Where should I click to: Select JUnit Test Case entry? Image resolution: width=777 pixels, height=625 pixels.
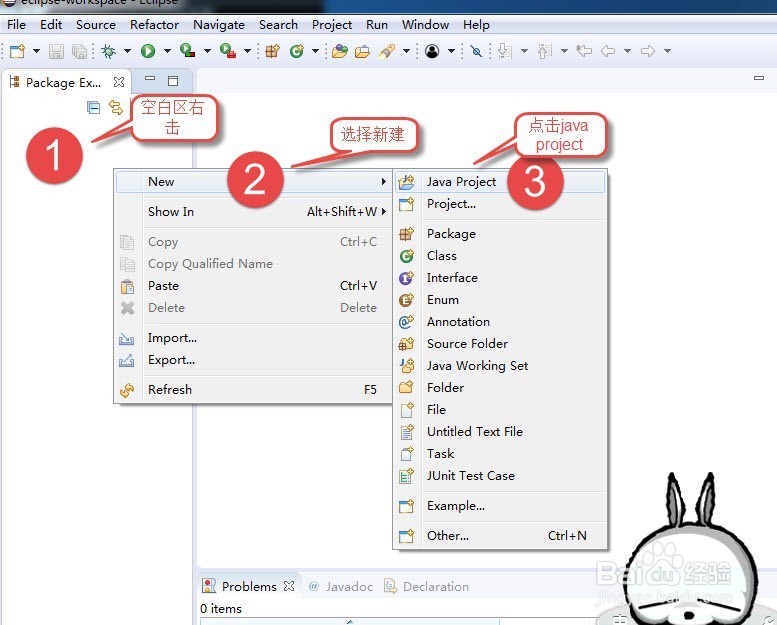tap(500, 476)
